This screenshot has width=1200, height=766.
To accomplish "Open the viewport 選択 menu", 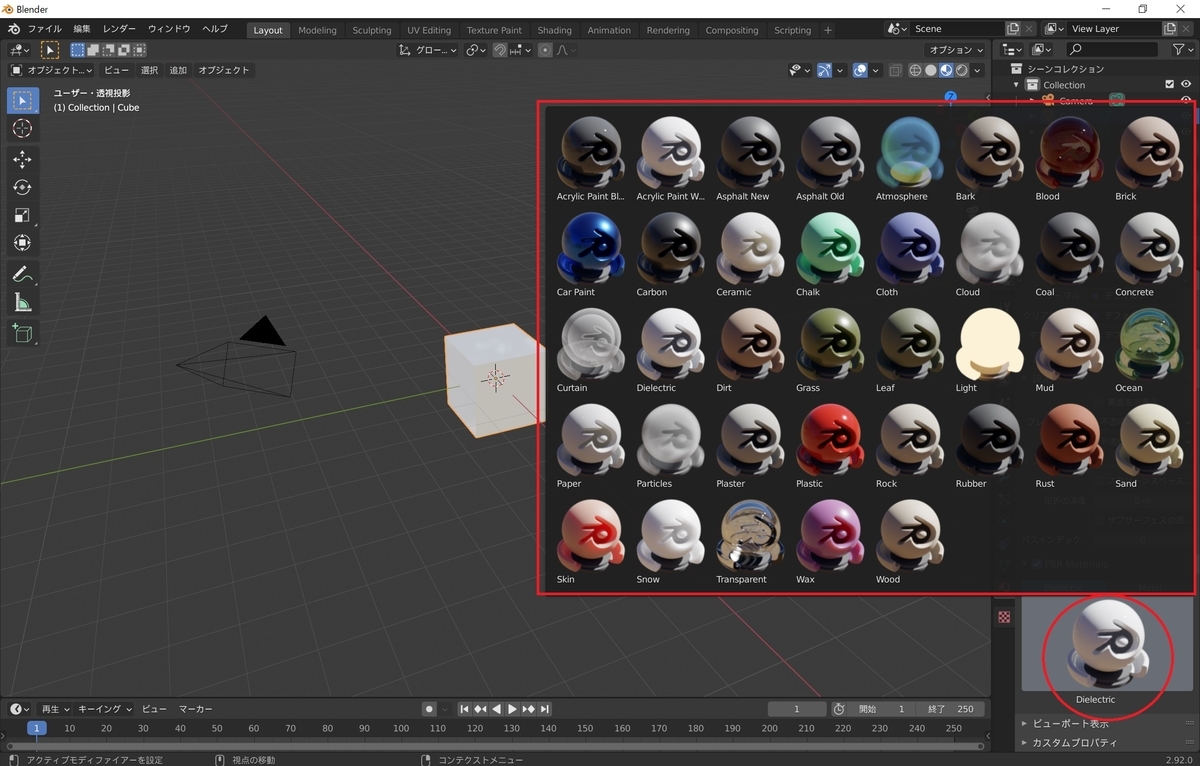I will [x=150, y=70].
